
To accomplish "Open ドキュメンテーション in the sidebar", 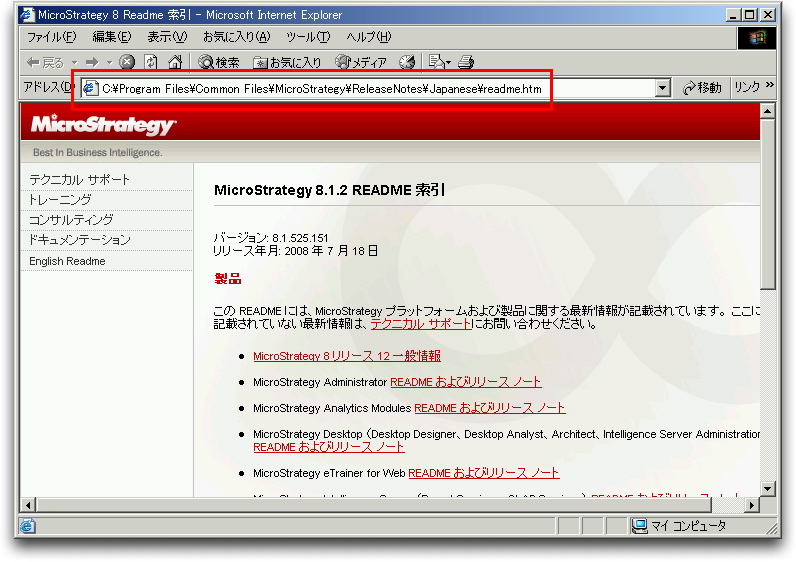I will [80, 240].
